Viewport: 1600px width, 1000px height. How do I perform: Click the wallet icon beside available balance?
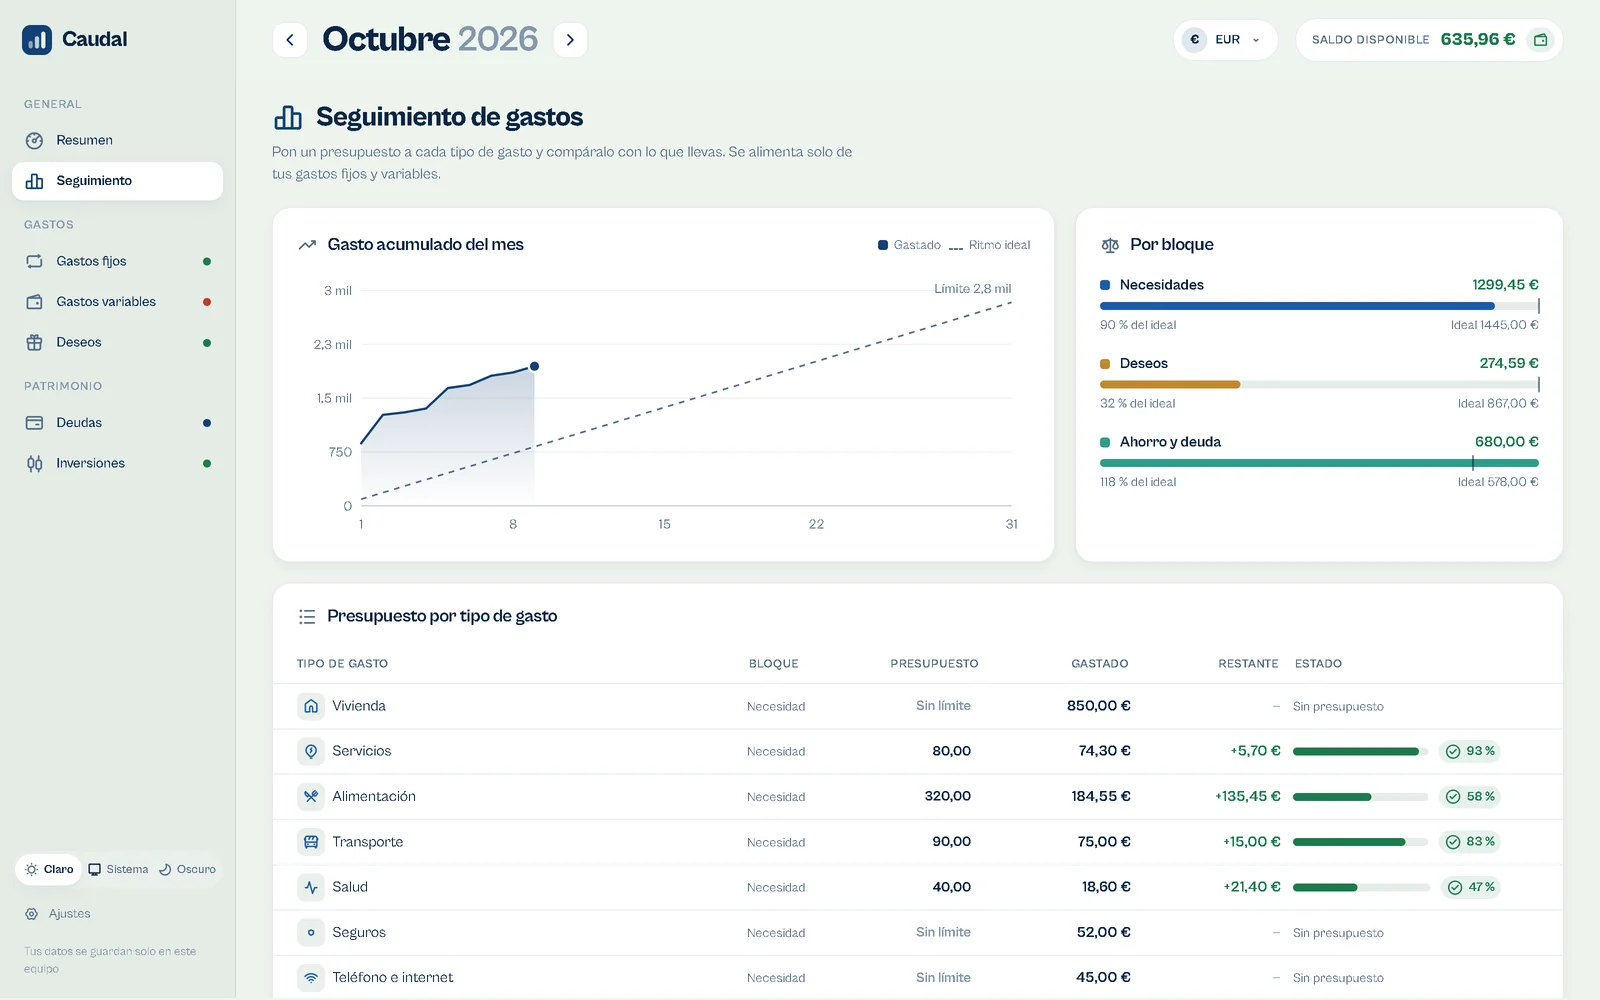tap(1541, 40)
